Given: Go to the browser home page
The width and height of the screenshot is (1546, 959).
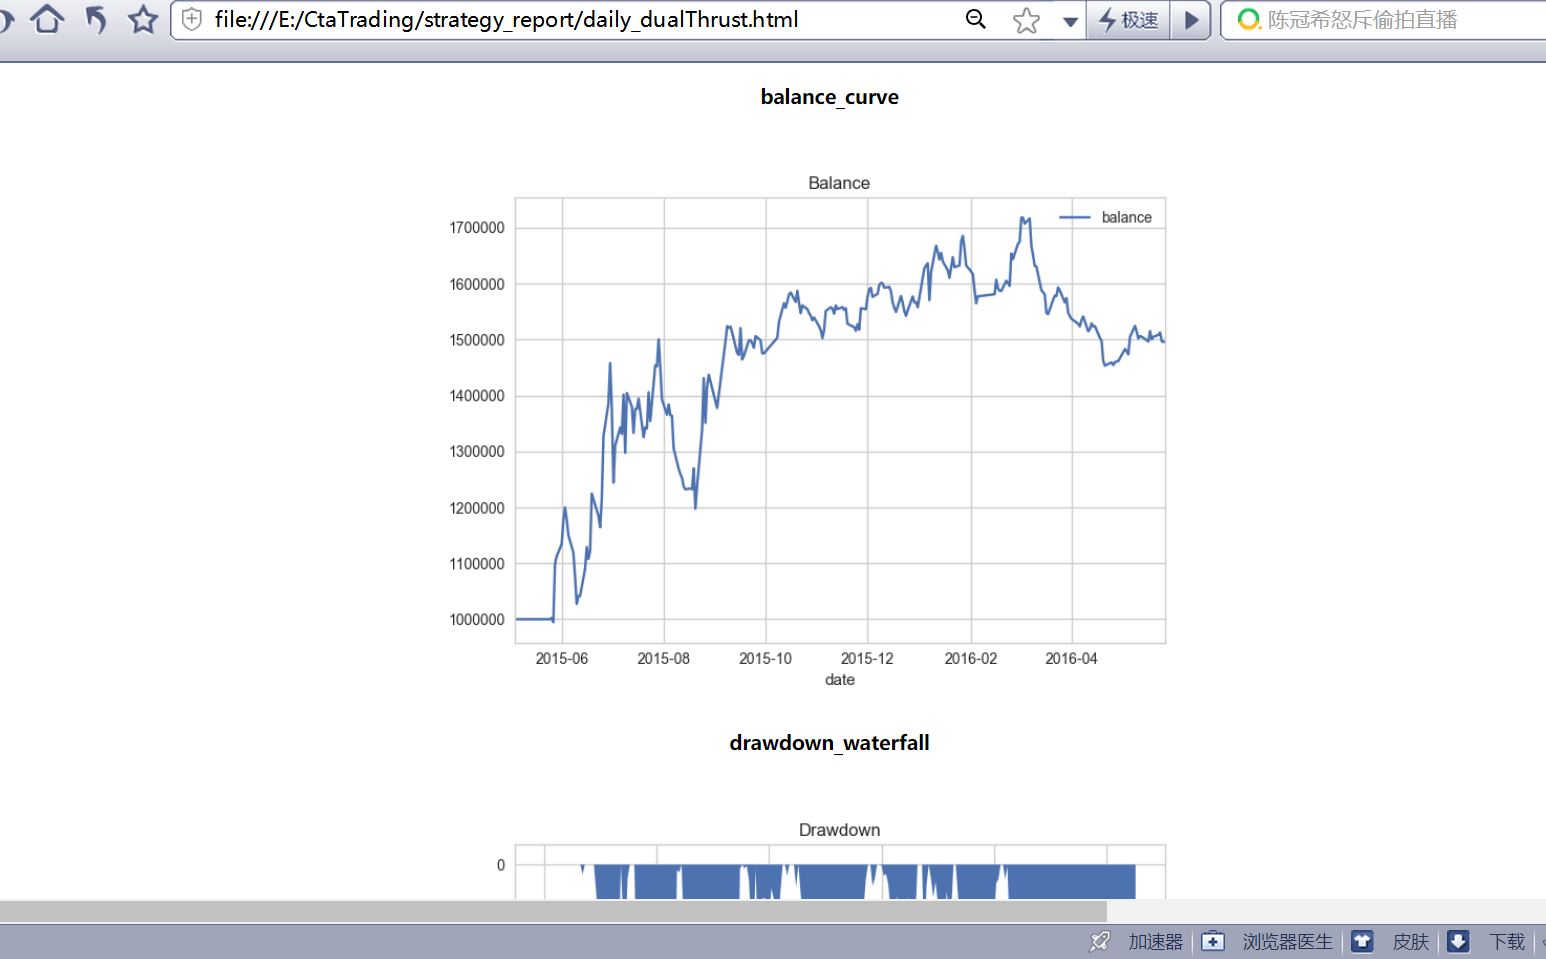Looking at the screenshot, I should [47, 19].
